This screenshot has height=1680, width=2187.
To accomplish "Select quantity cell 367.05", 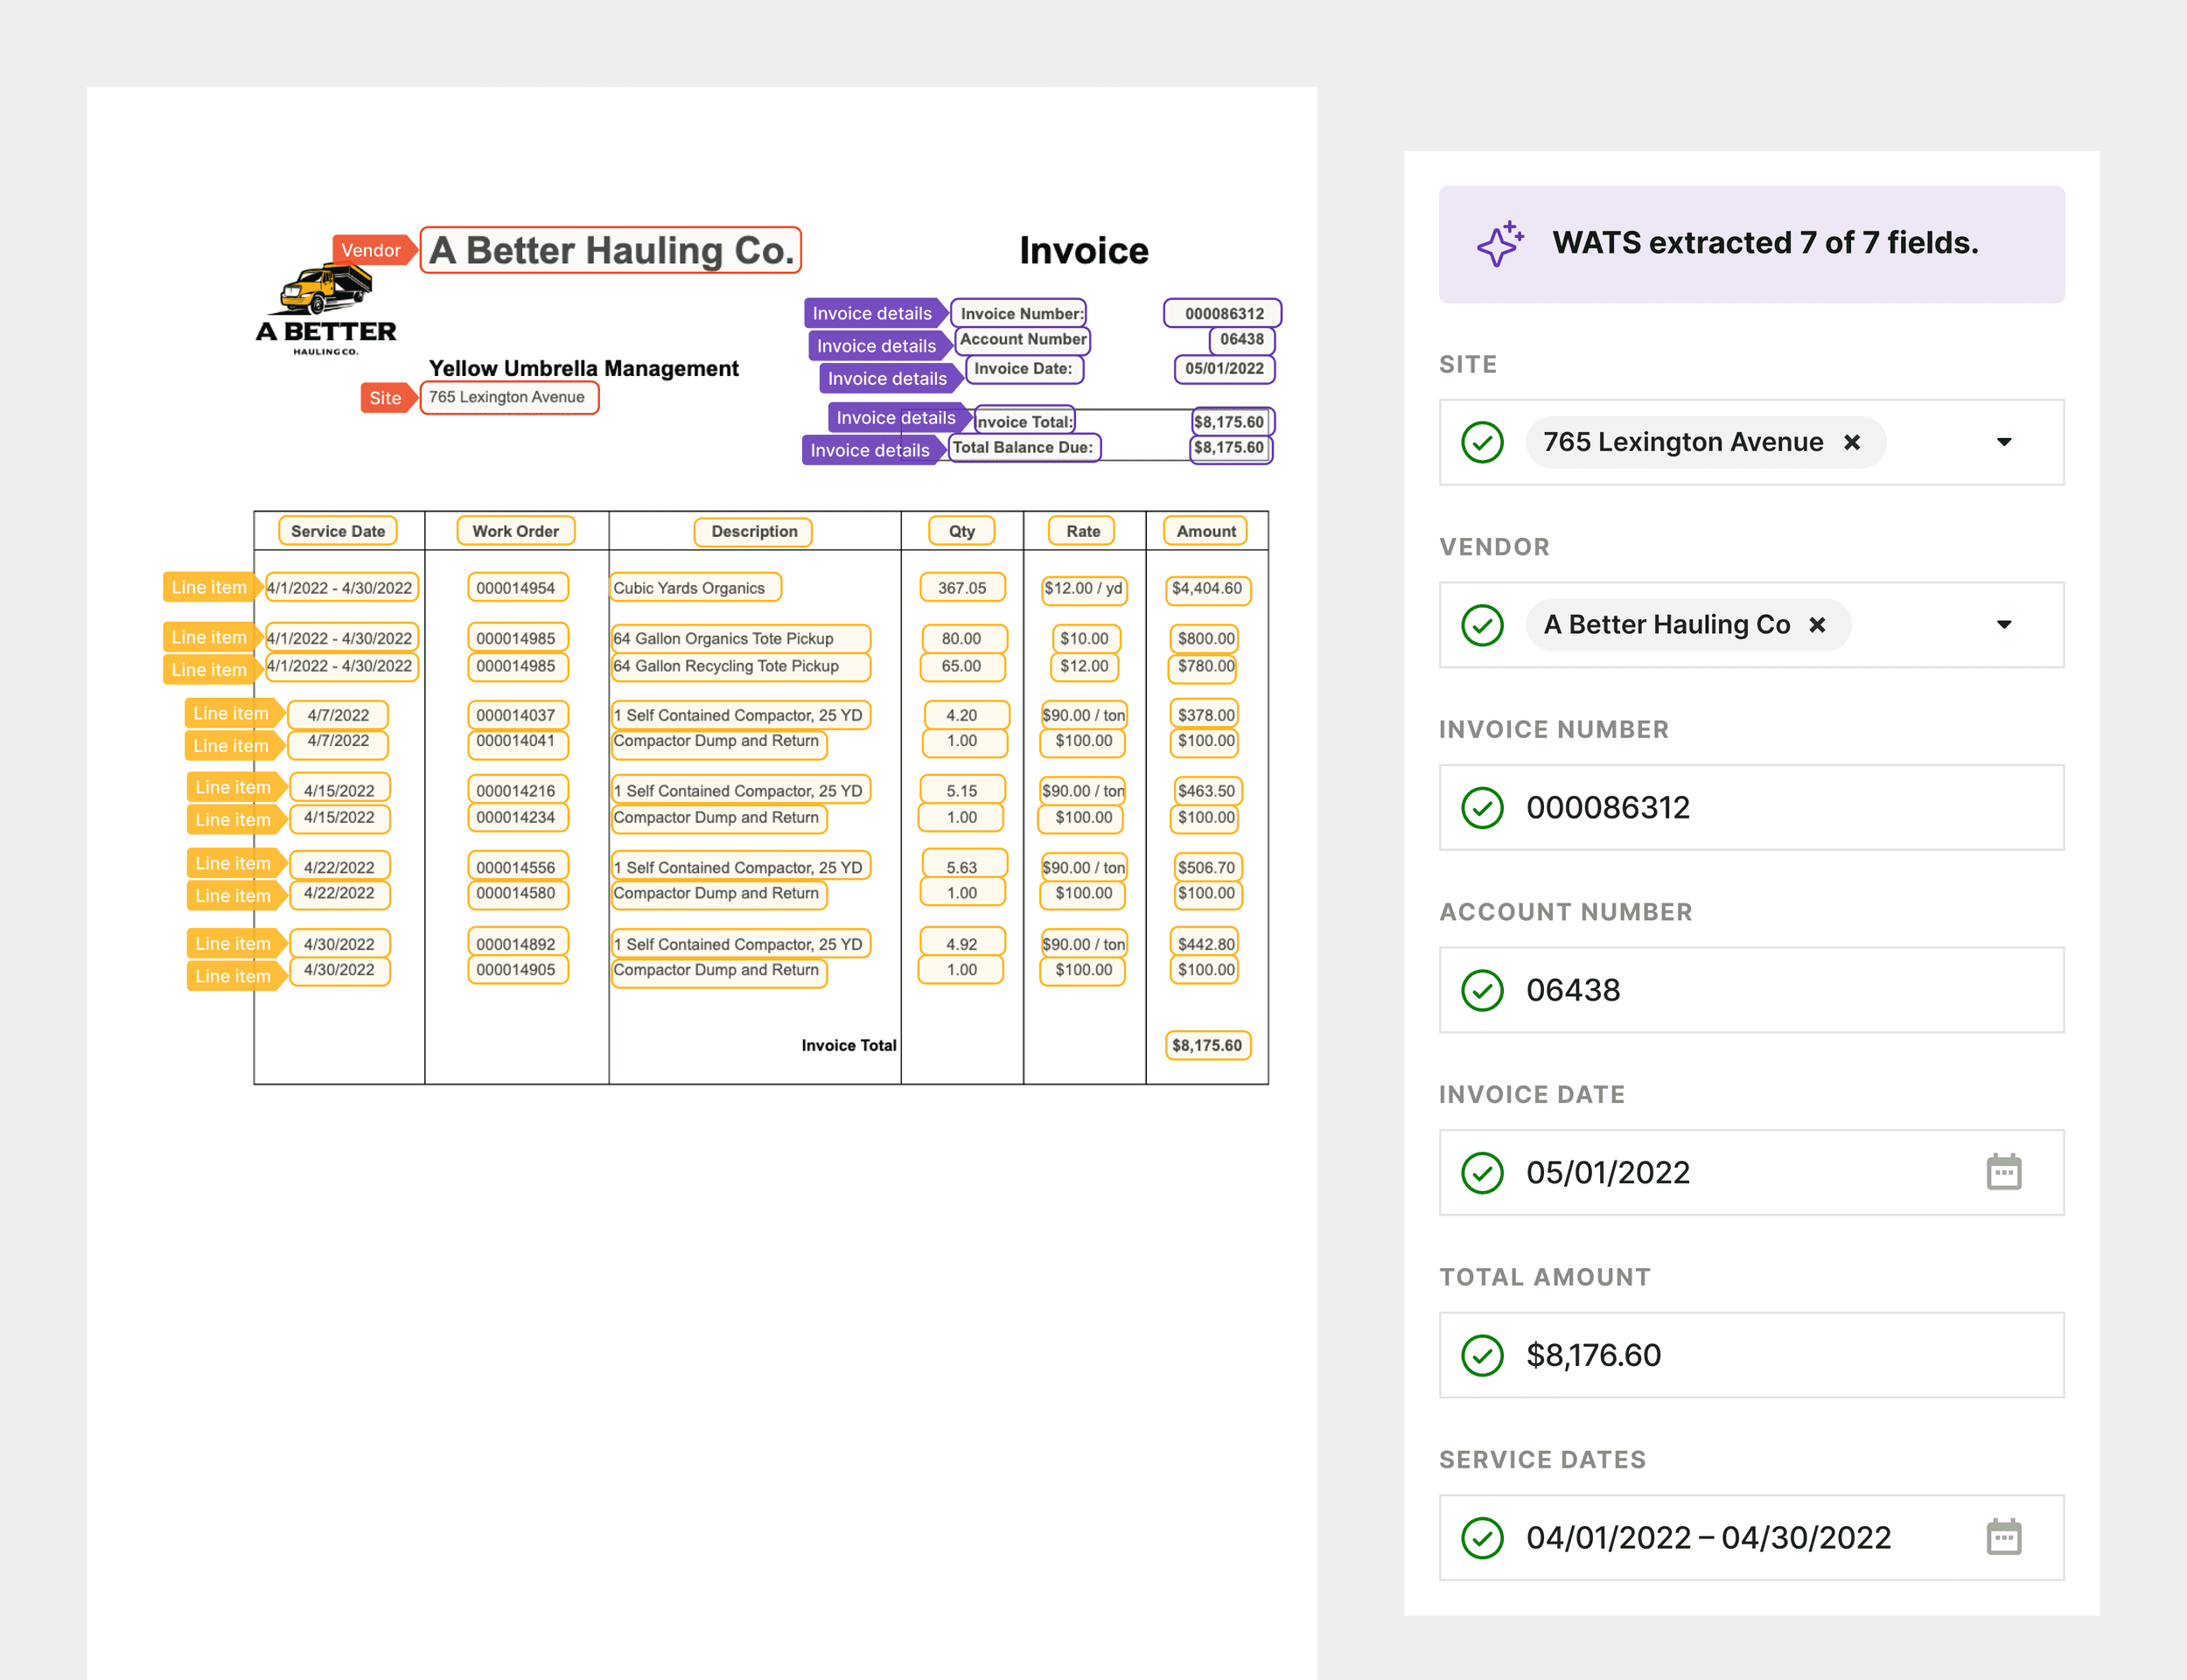I will 962,588.
